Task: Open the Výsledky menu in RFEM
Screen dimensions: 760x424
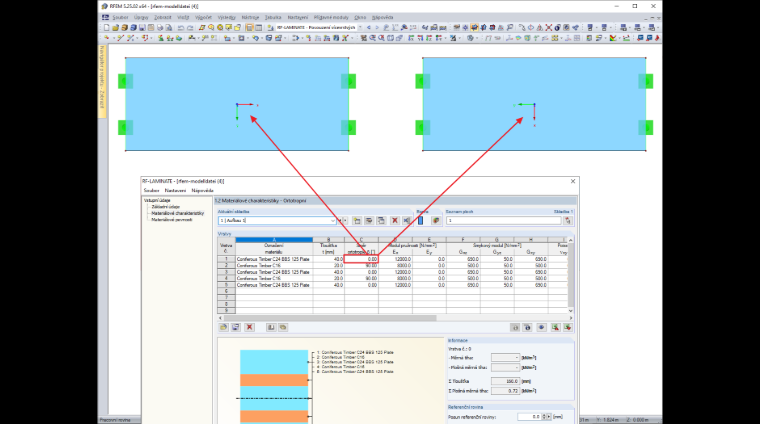Action: point(226,17)
